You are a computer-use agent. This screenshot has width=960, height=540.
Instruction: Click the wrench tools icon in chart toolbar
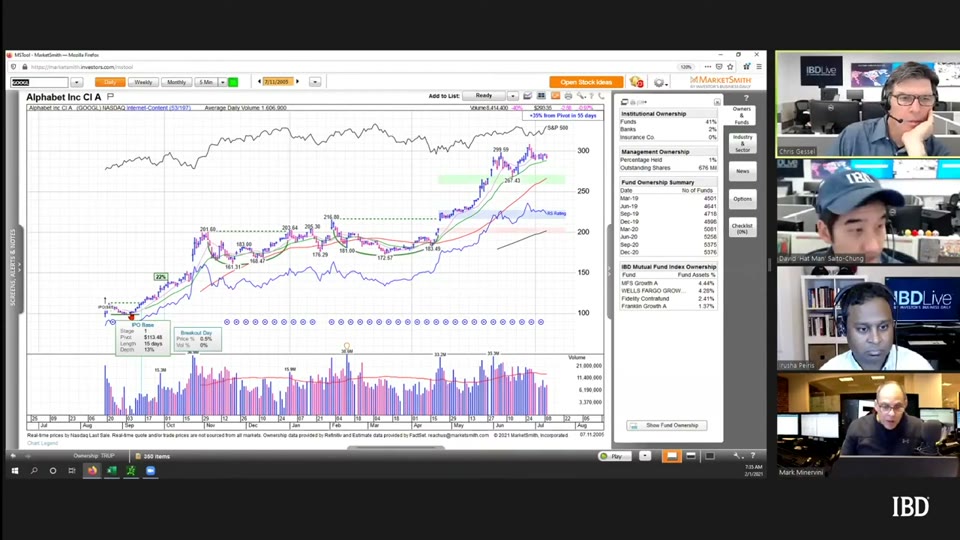[x=580, y=96]
